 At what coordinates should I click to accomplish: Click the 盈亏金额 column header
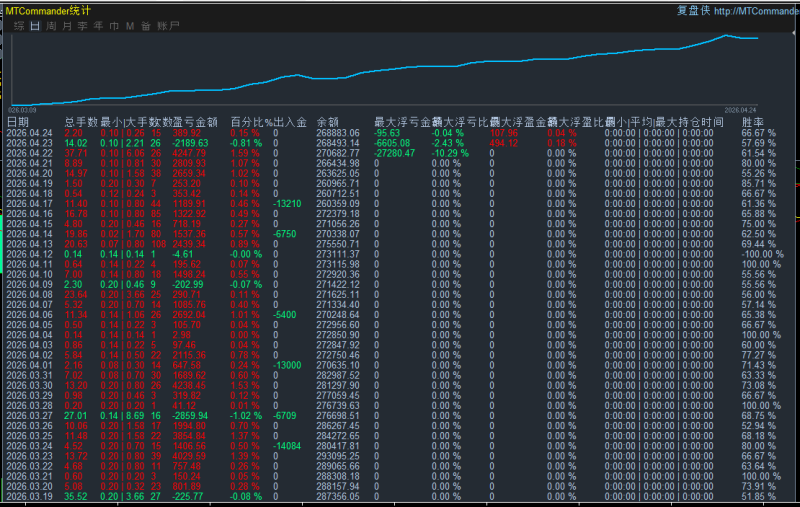[x=195, y=122]
